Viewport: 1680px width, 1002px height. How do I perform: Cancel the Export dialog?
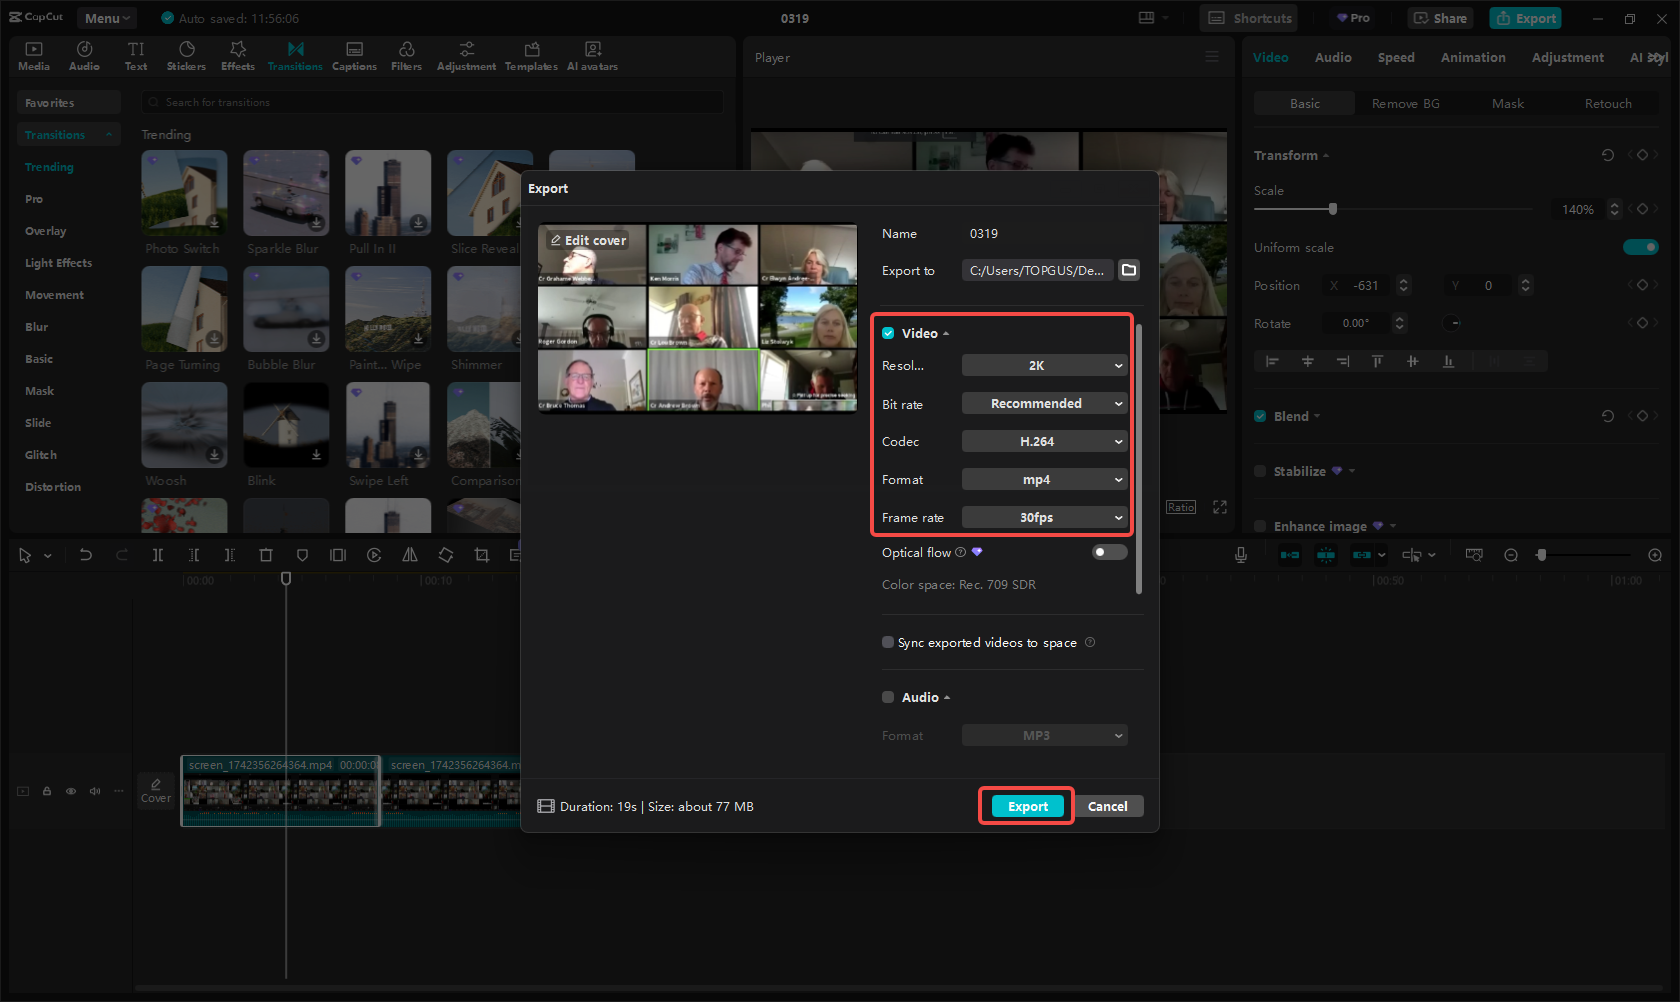coord(1108,806)
